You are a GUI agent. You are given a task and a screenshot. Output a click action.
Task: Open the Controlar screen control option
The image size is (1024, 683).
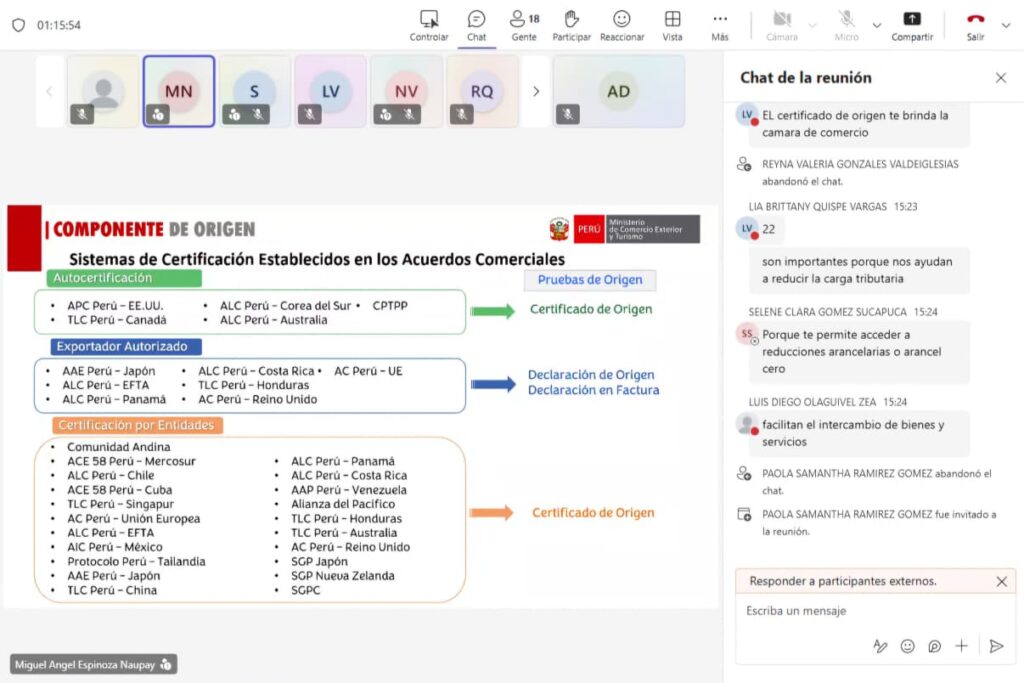click(x=429, y=25)
